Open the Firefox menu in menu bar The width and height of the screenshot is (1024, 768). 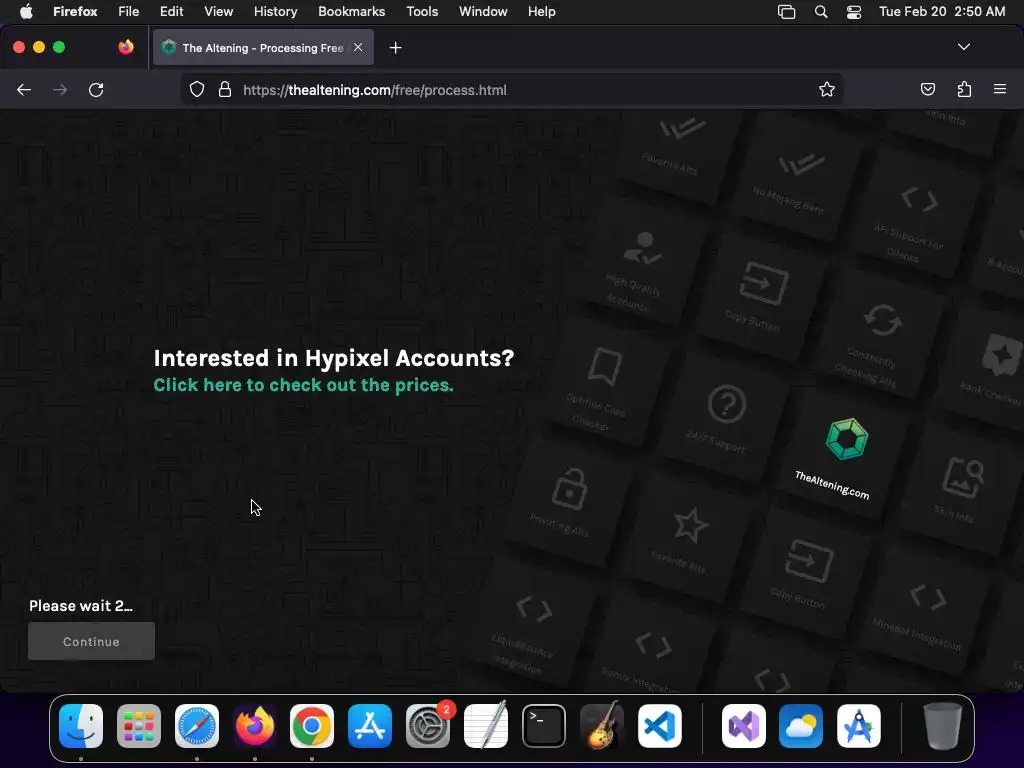75,11
